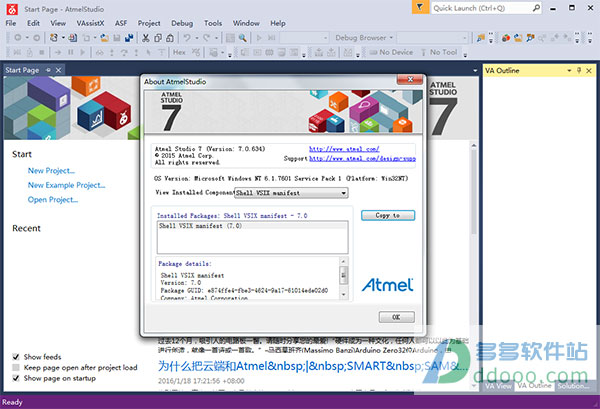Click the Cut scissors icon
The width and height of the screenshot is (600, 409).
(x=145, y=37)
